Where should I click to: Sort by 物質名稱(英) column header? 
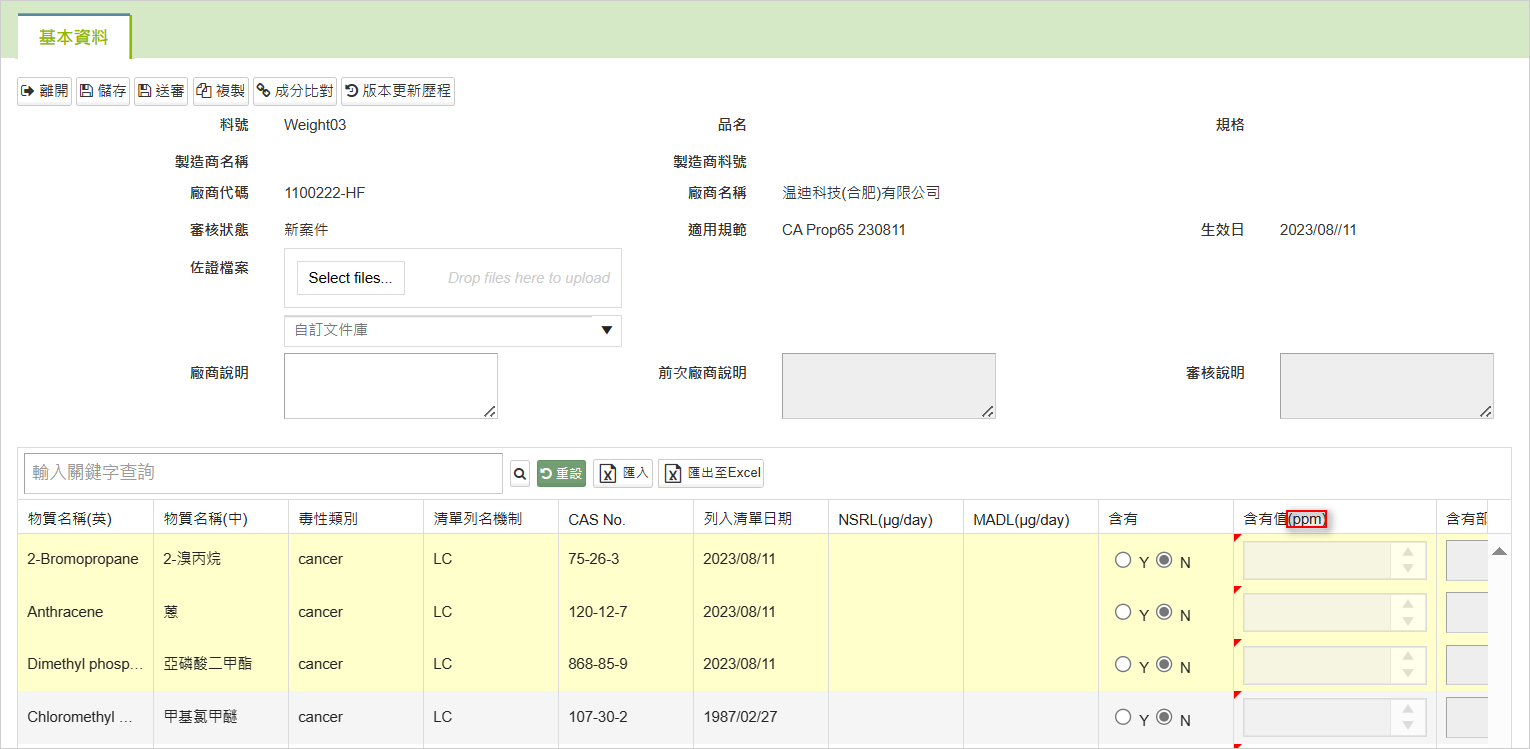click(x=85, y=518)
